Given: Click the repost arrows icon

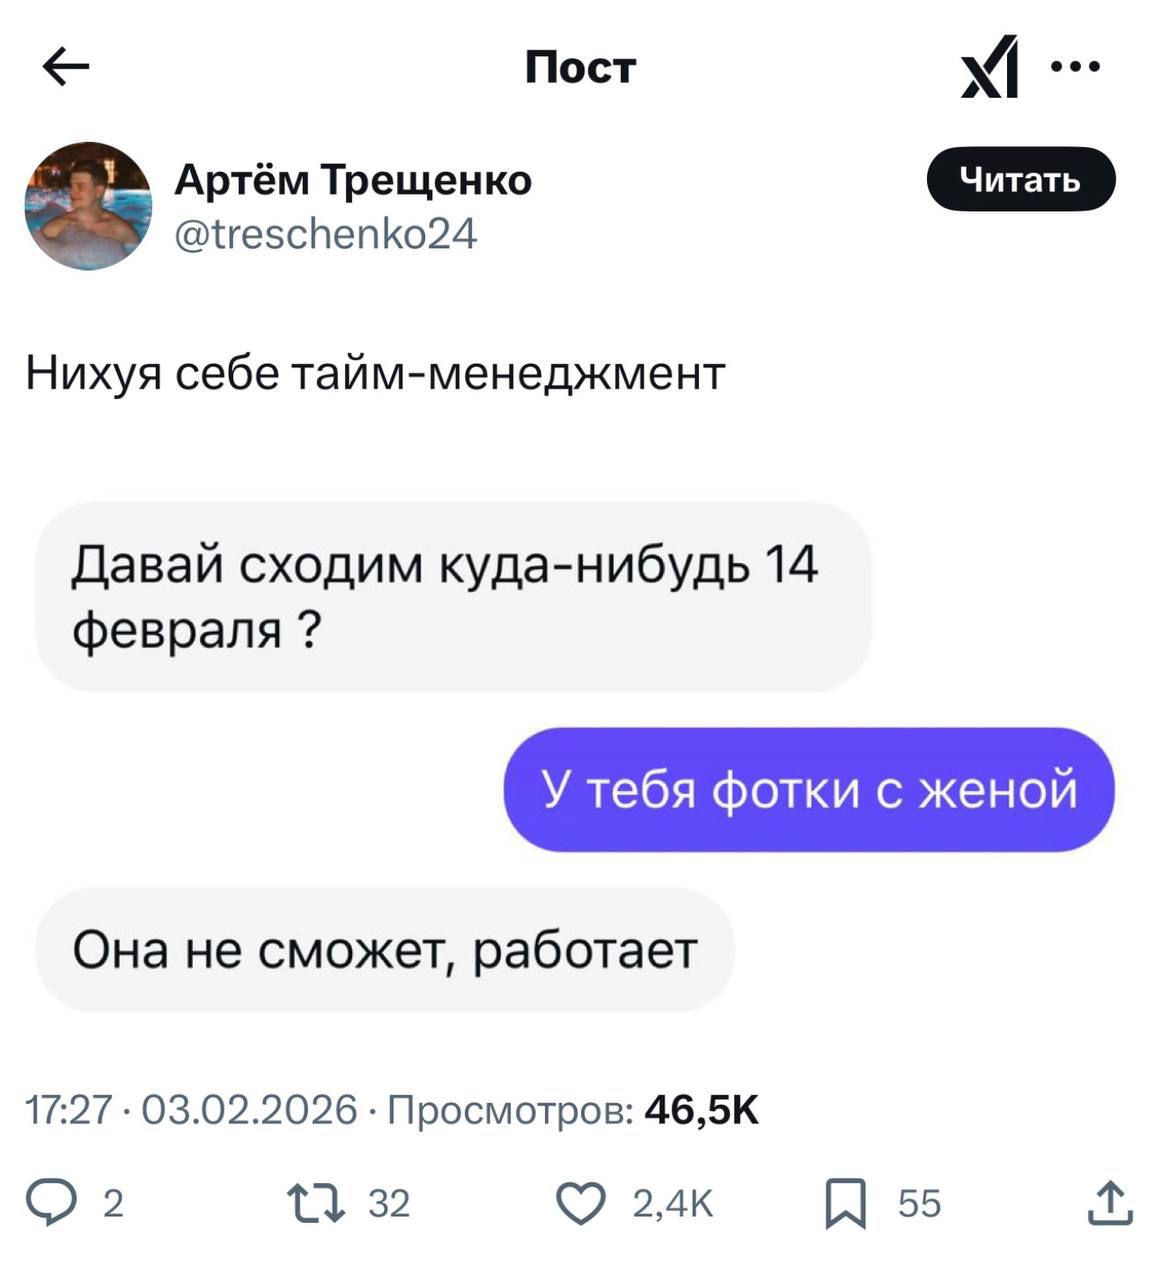Looking at the screenshot, I should click(x=316, y=1202).
